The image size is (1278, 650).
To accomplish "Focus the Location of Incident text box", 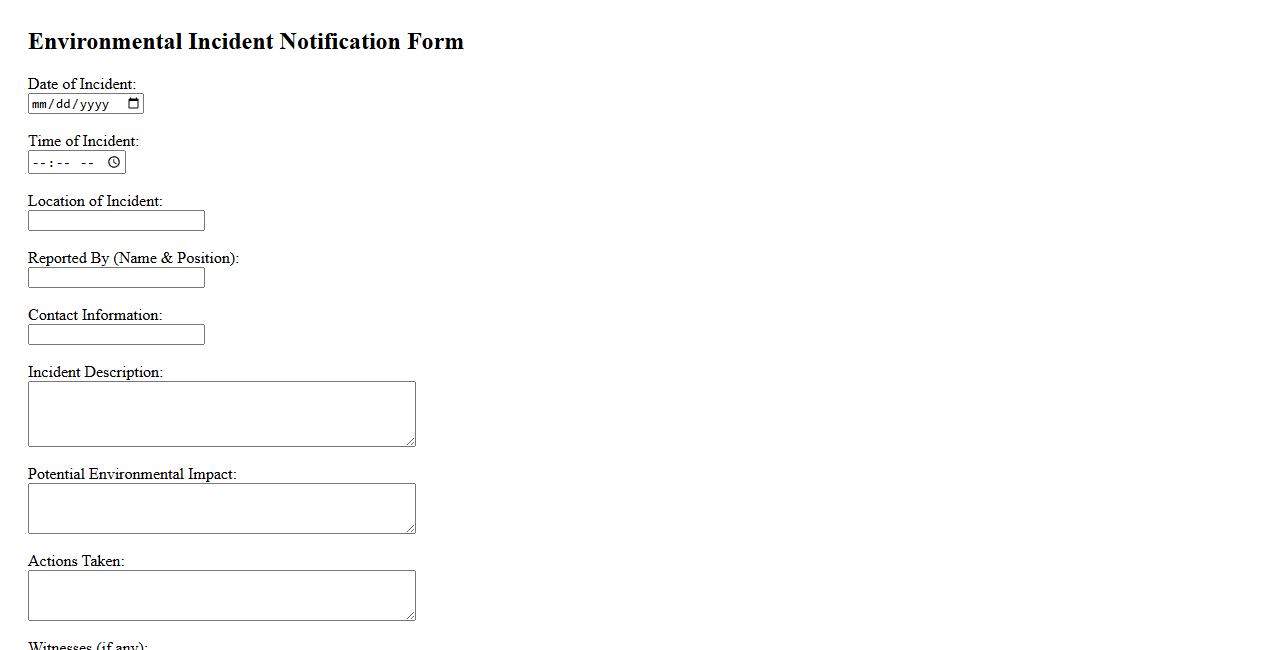I will coord(116,221).
